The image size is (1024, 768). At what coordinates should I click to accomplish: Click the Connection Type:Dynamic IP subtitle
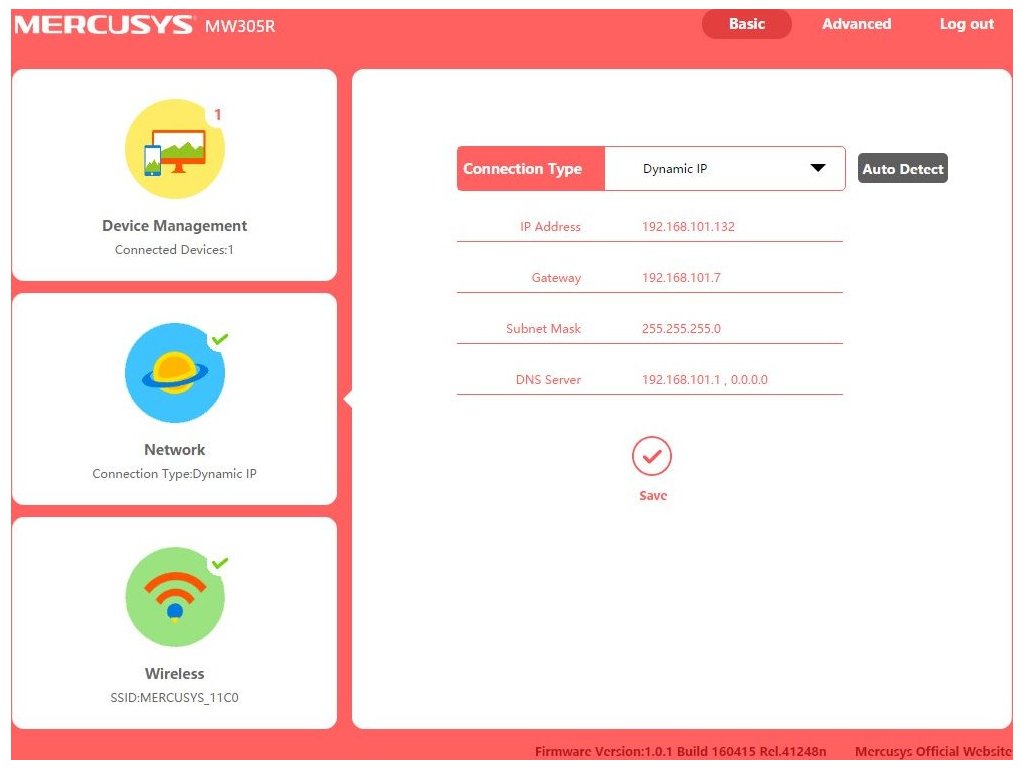tap(174, 473)
